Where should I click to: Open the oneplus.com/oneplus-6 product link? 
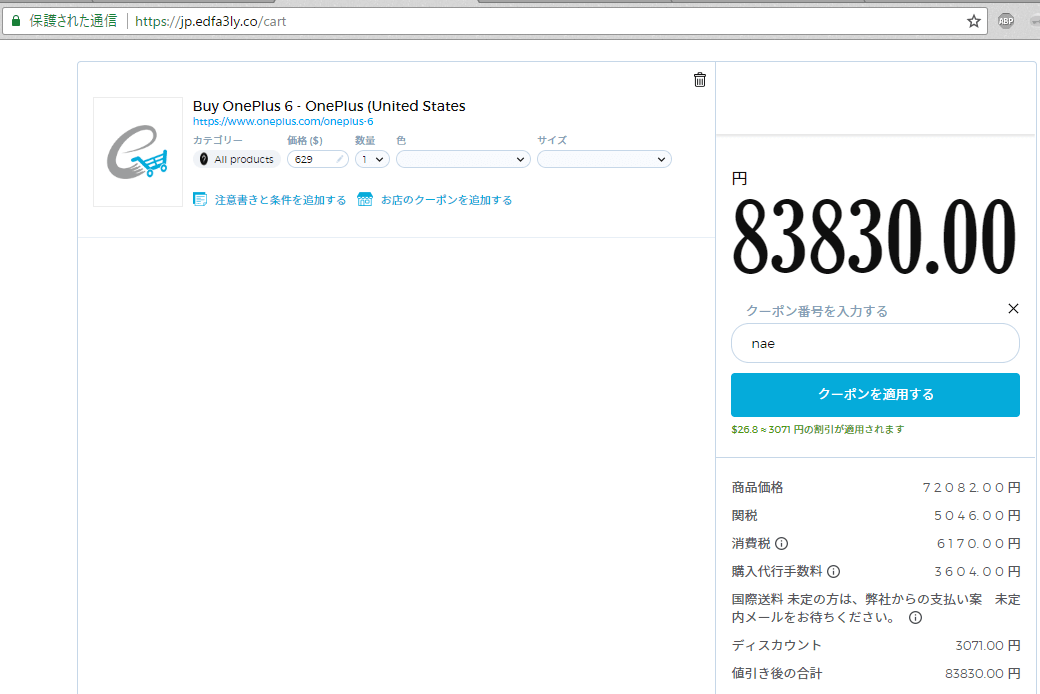click(283, 121)
